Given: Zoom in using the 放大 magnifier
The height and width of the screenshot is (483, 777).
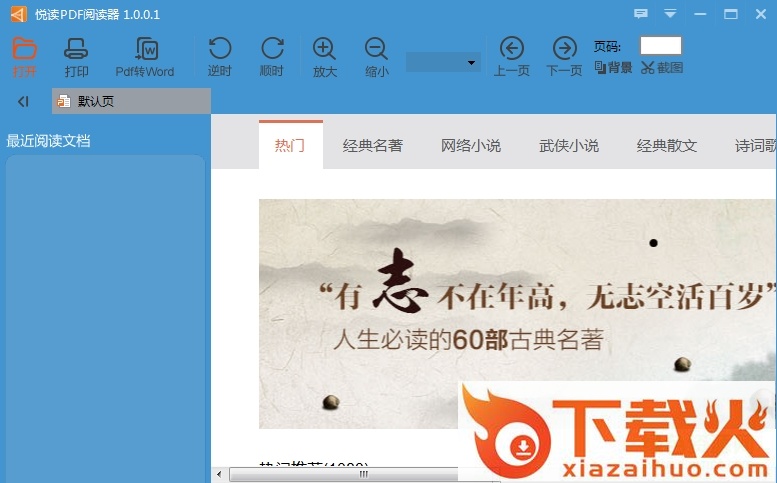Looking at the screenshot, I should coord(325,56).
